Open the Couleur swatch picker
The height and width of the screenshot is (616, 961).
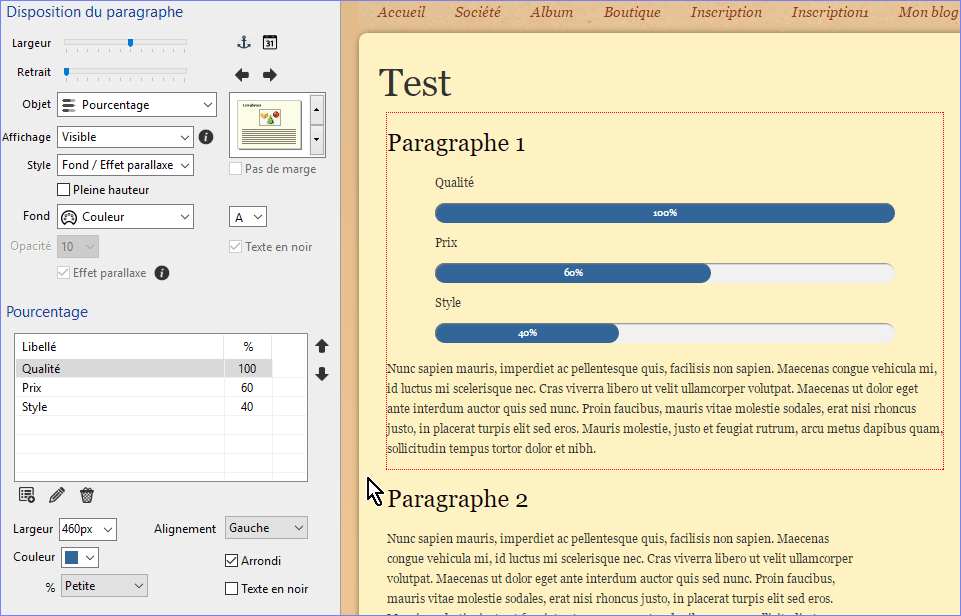[80, 557]
